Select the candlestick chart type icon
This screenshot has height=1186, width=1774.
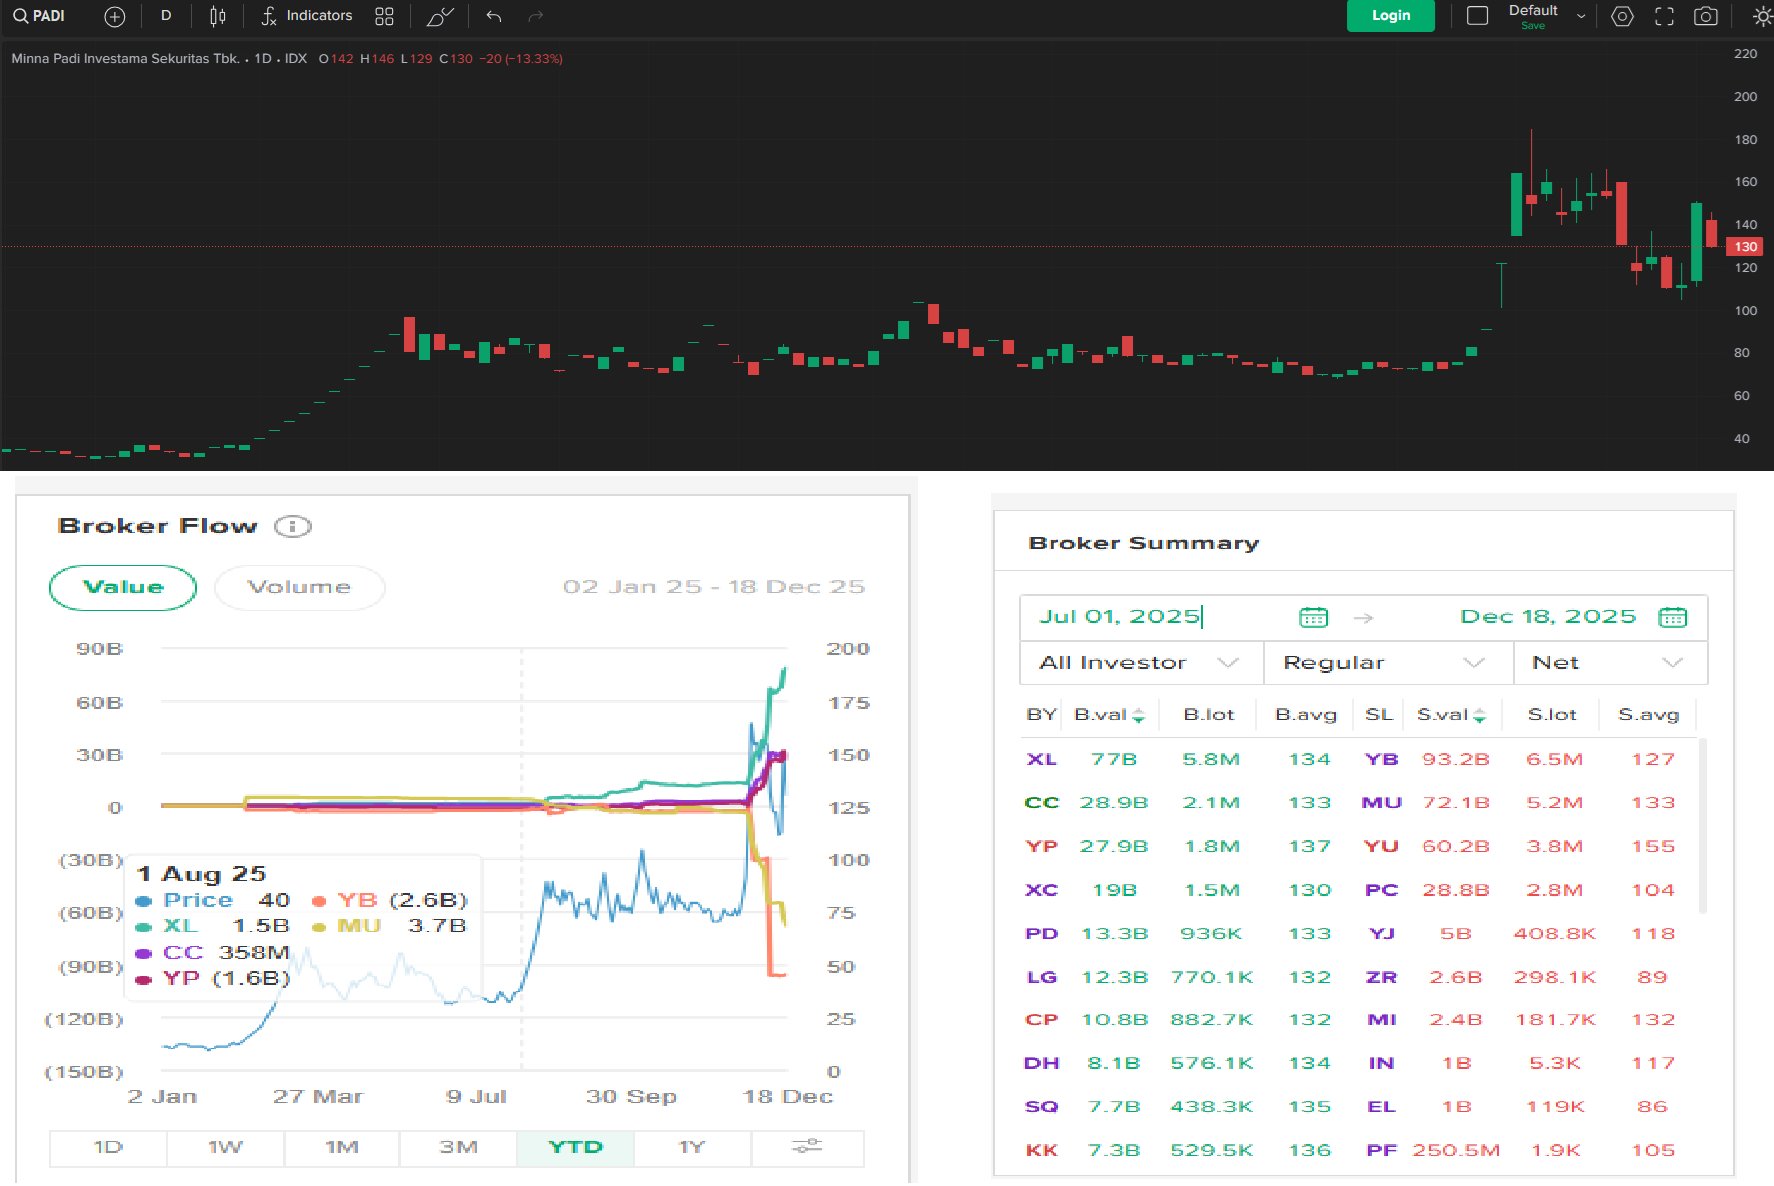(x=217, y=16)
